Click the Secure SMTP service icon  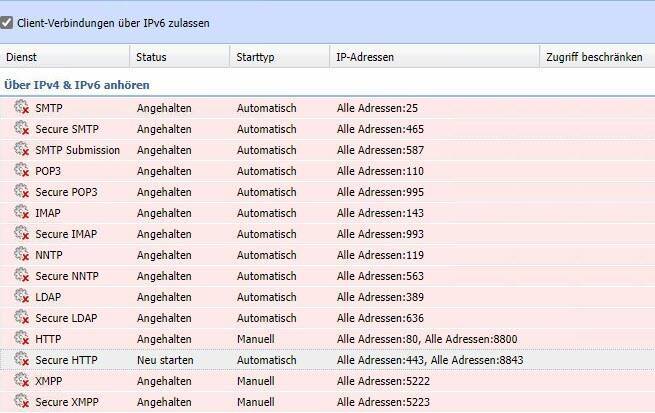(x=21, y=128)
